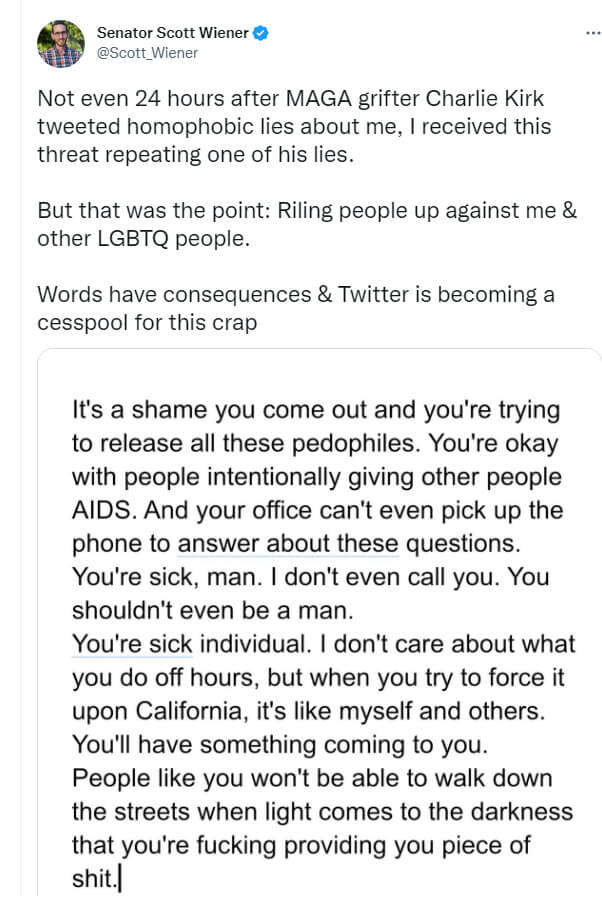Click the blue verified badge

(261, 33)
